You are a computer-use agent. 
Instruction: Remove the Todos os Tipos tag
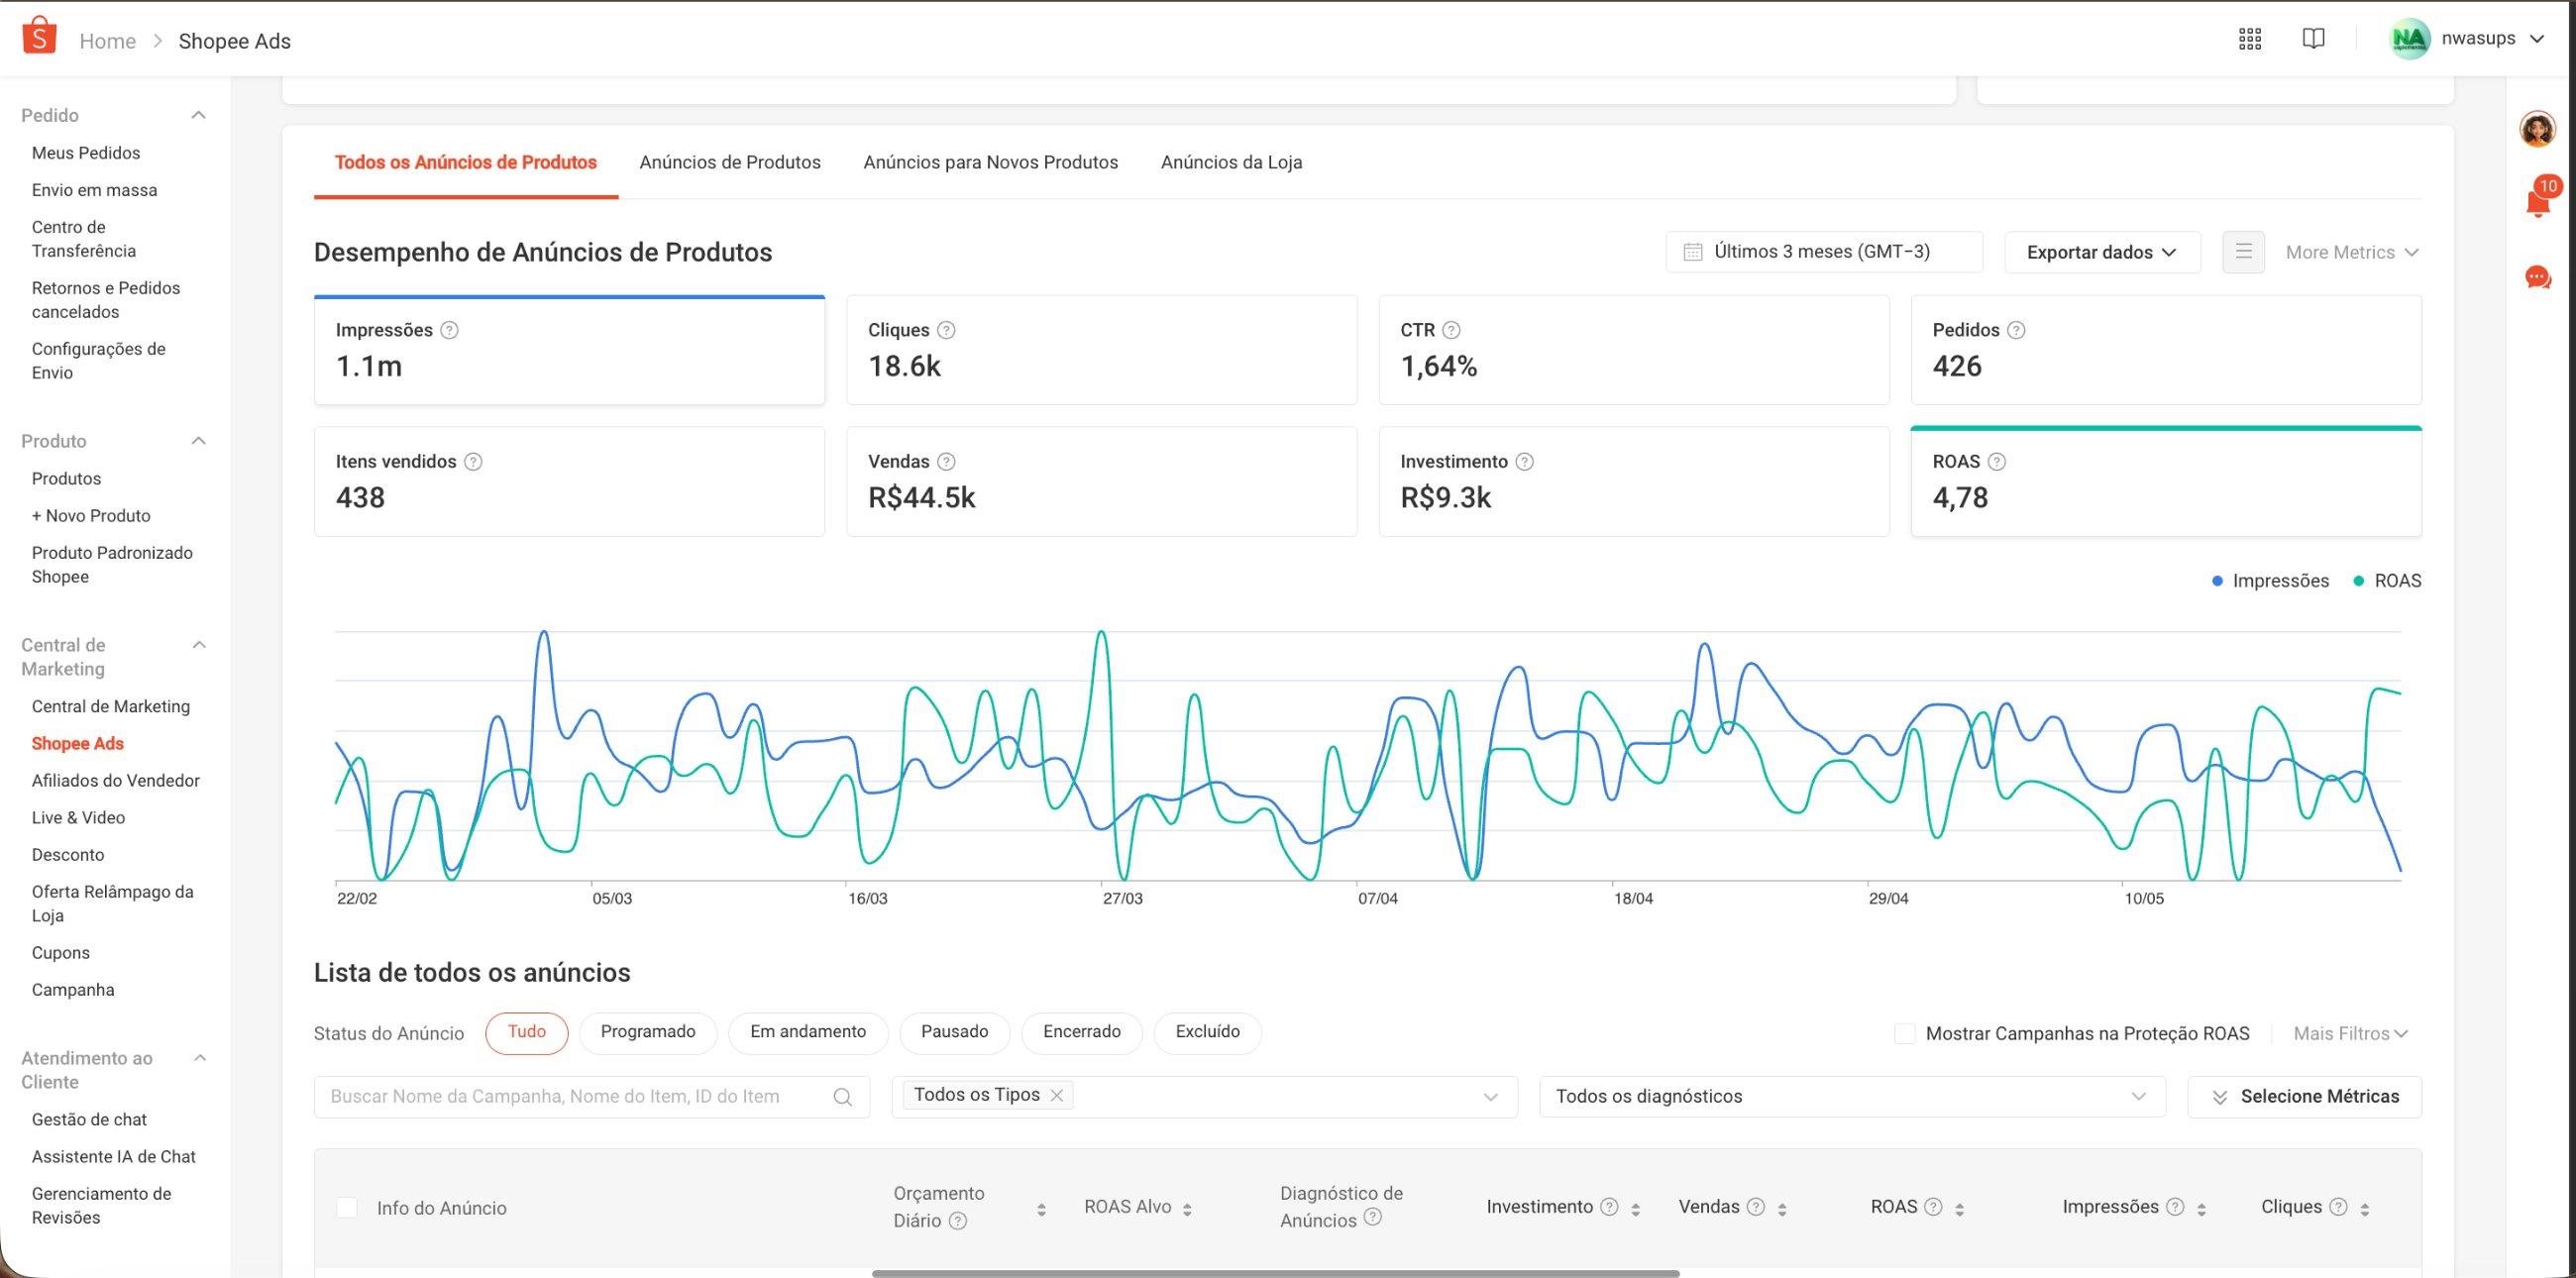[1056, 1095]
